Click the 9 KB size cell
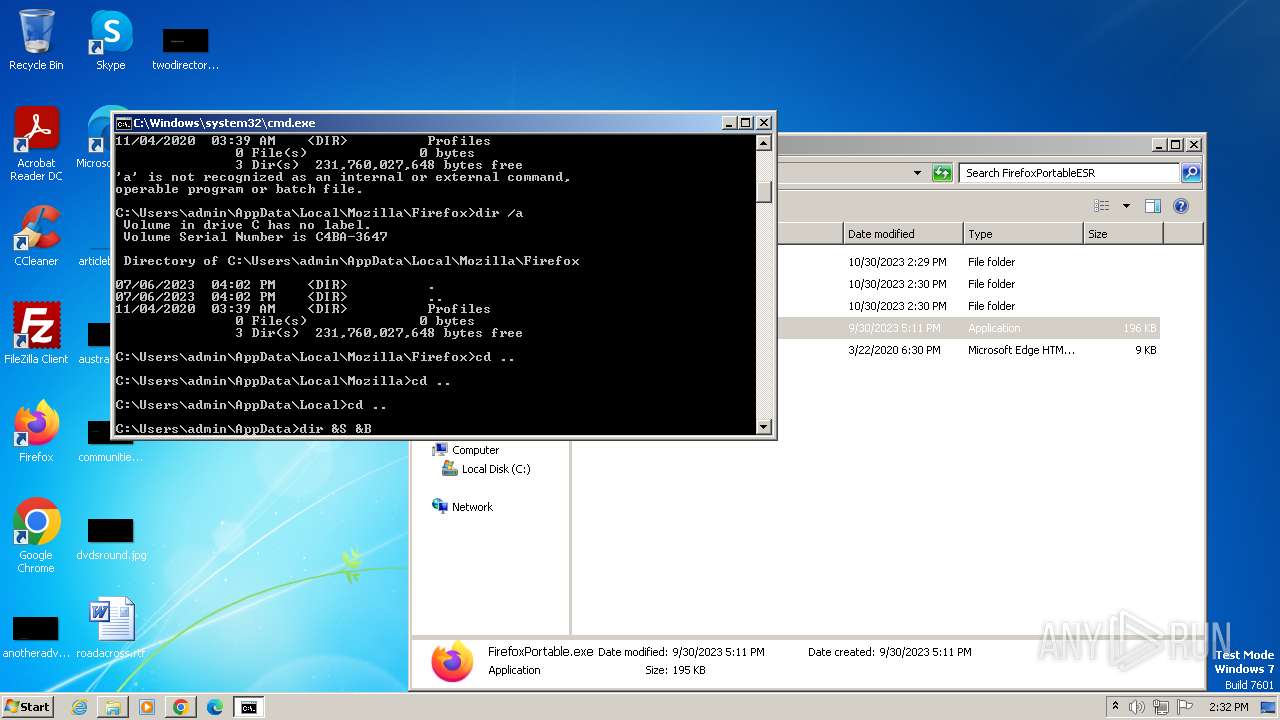The image size is (1280, 720). coord(1146,350)
